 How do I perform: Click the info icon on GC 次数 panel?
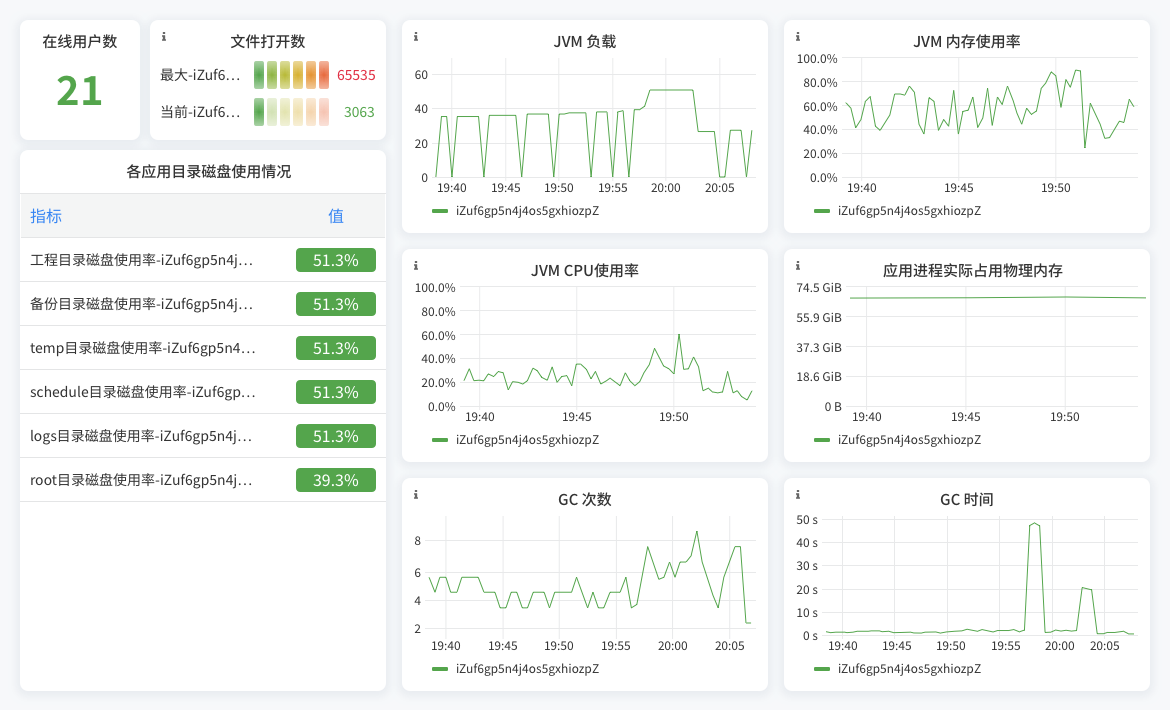click(x=414, y=496)
